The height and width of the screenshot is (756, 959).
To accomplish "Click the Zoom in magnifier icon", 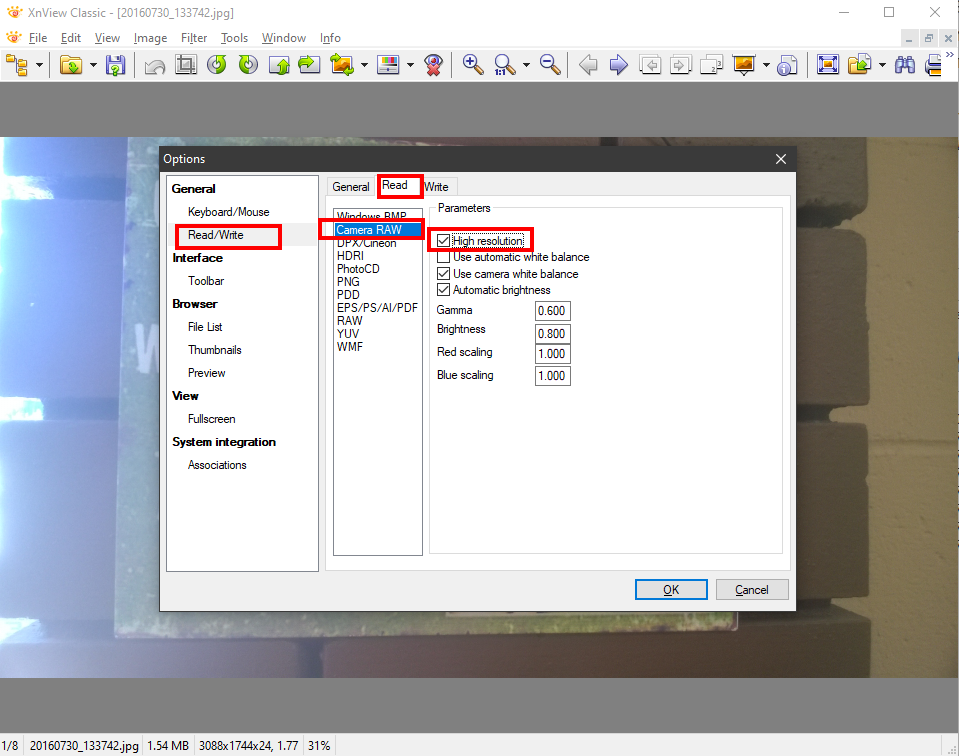I will [473, 66].
